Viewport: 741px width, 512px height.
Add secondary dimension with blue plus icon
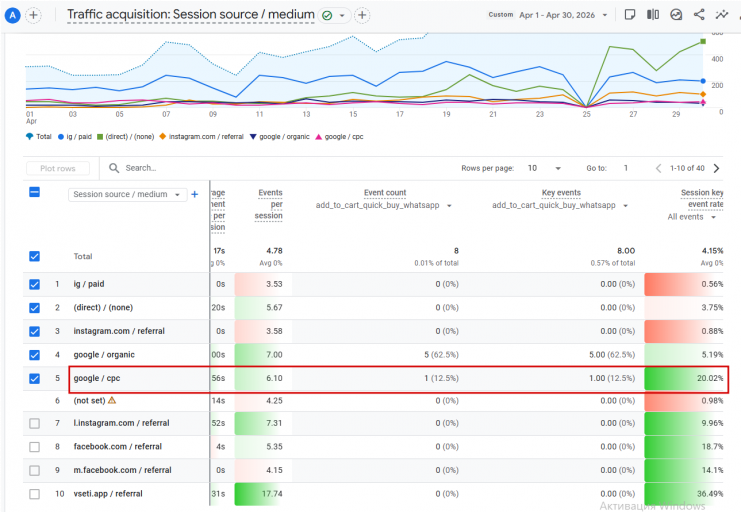point(195,194)
